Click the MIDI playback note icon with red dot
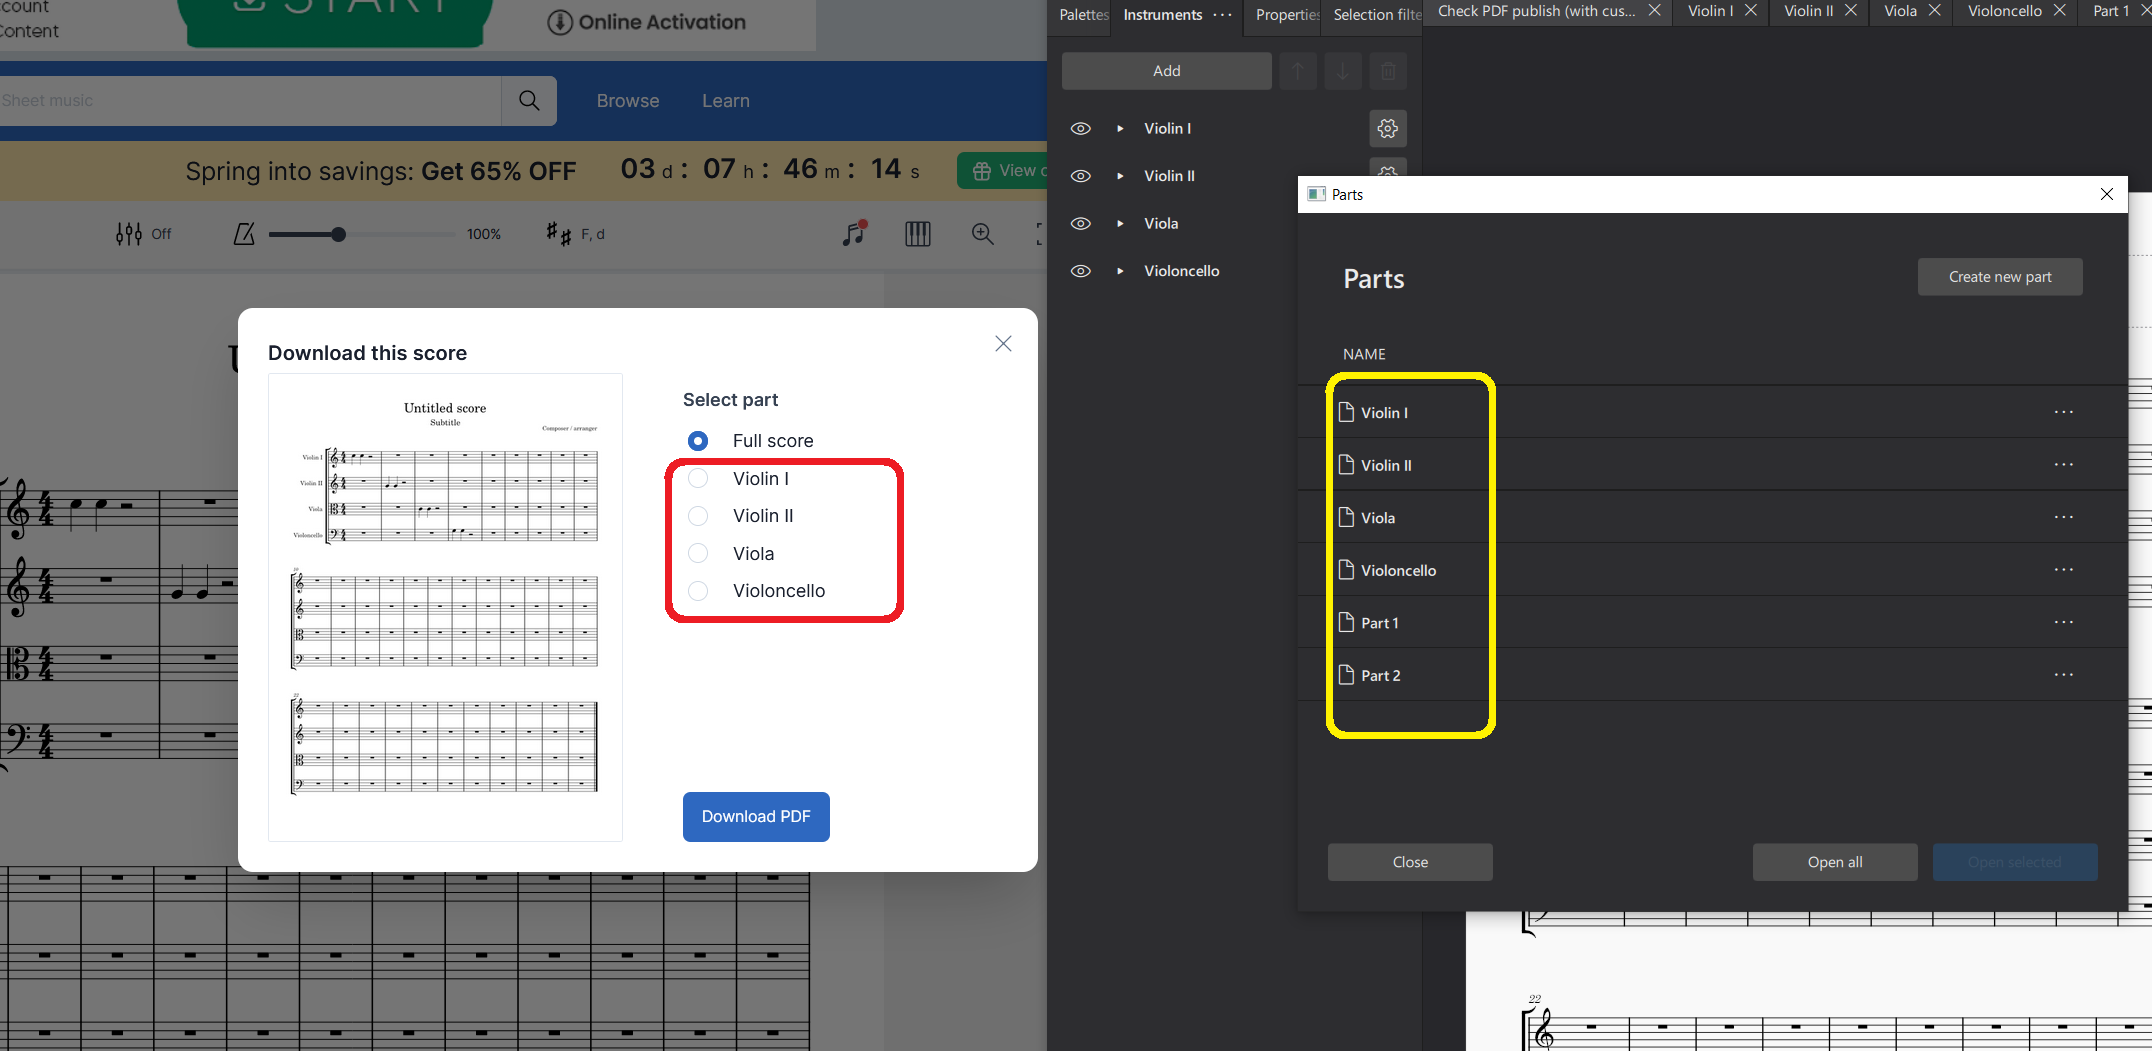Image resolution: width=2152 pixels, height=1051 pixels. pyautogui.click(x=852, y=233)
